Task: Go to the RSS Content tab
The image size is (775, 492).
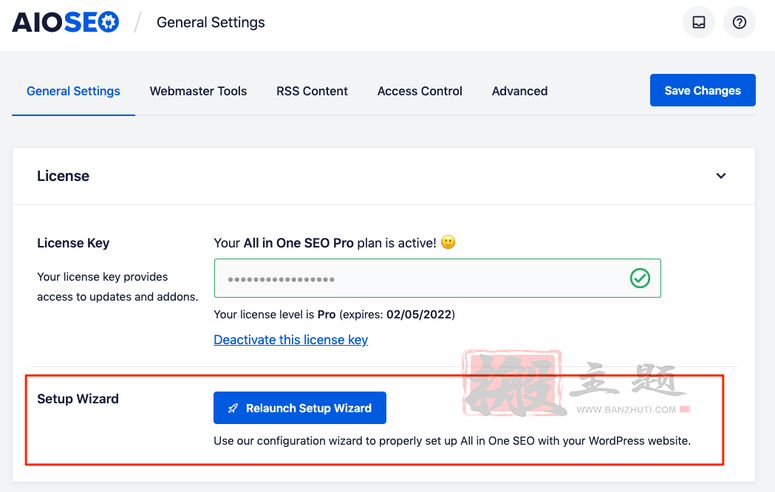Action: (x=312, y=91)
